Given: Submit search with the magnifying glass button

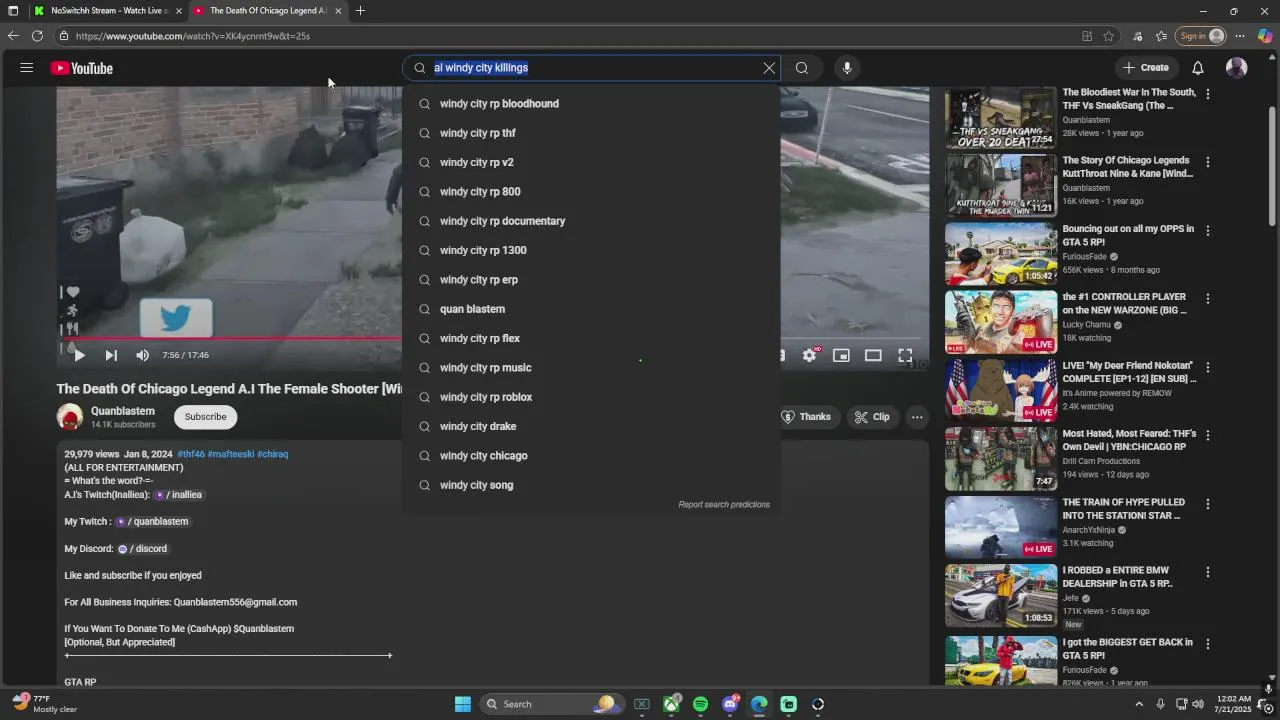Looking at the screenshot, I should tap(802, 68).
